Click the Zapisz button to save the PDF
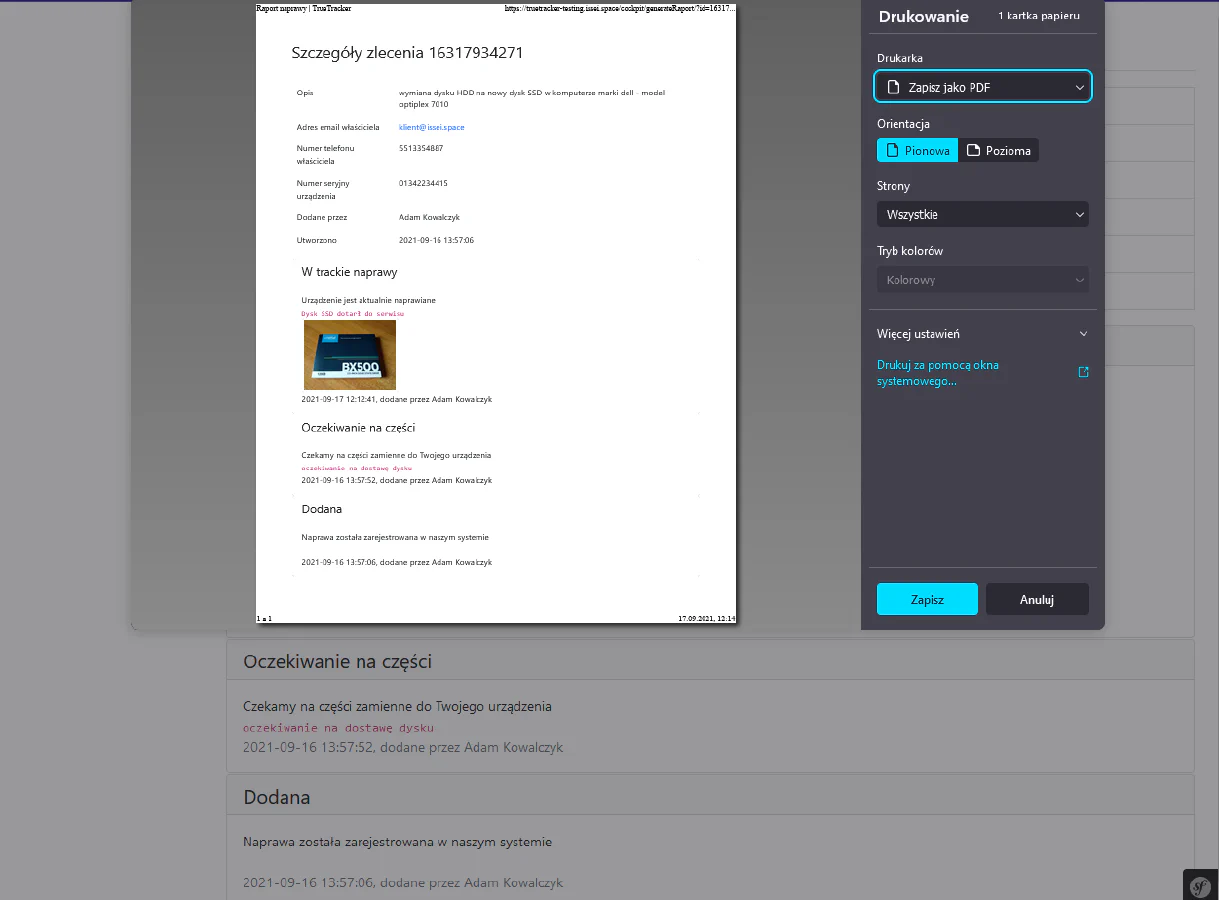Viewport: 1219px width, 900px height. coord(926,599)
